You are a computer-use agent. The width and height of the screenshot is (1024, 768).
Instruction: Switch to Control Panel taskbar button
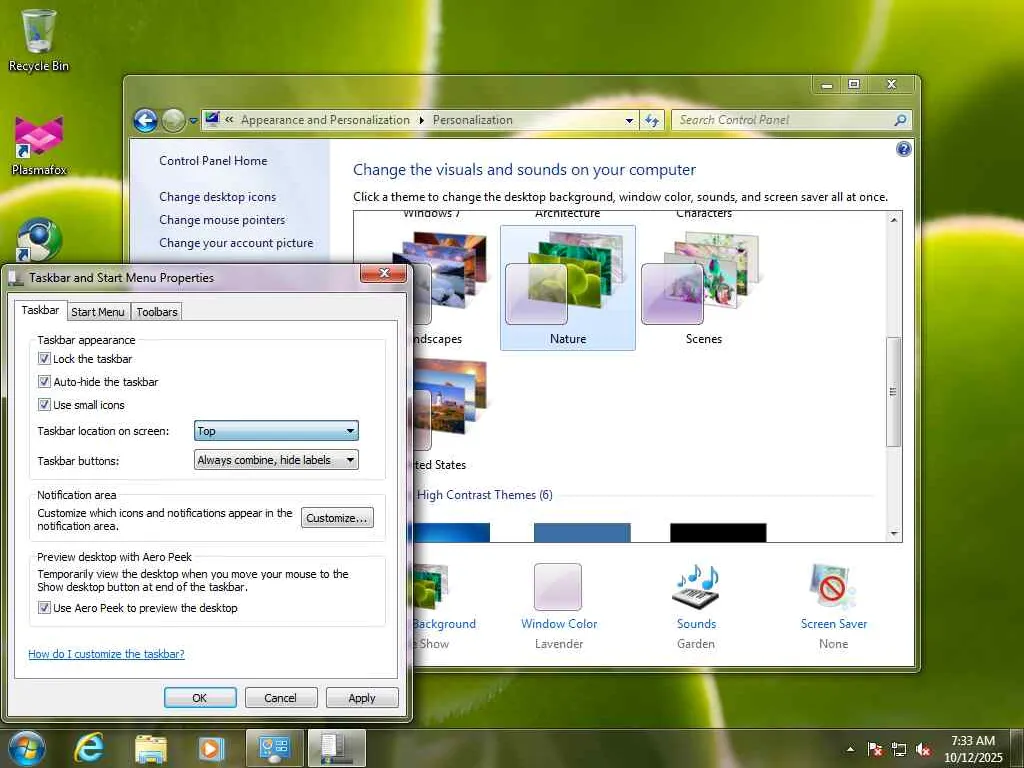tap(274, 748)
